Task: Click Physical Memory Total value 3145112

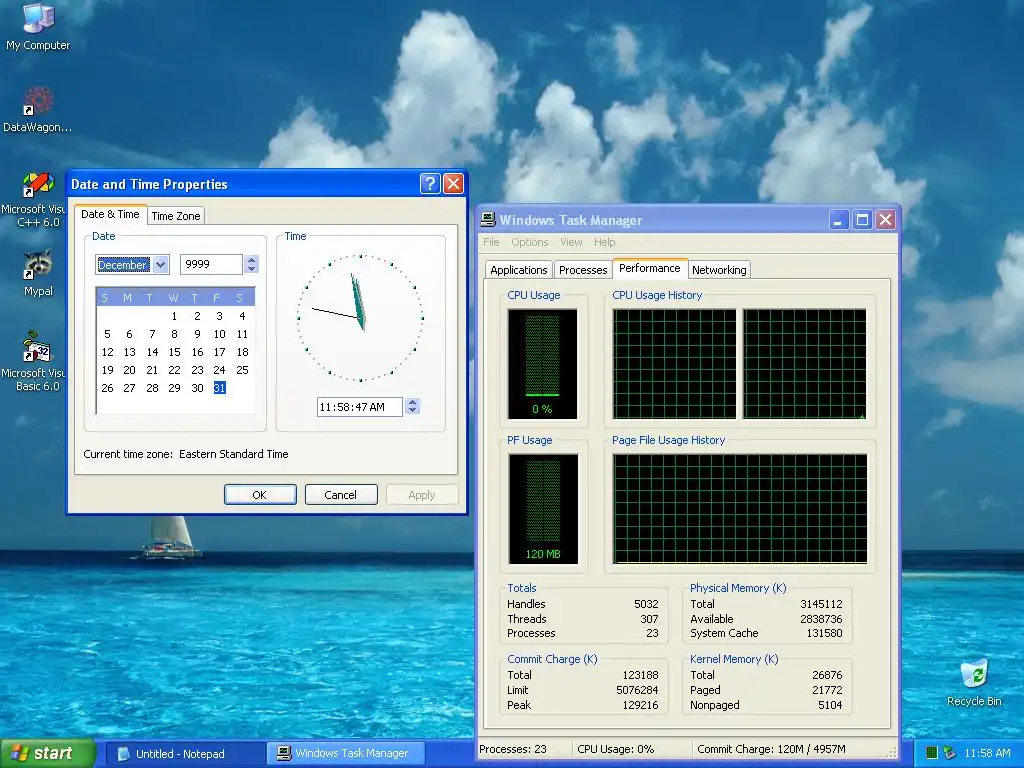Action: pos(821,604)
